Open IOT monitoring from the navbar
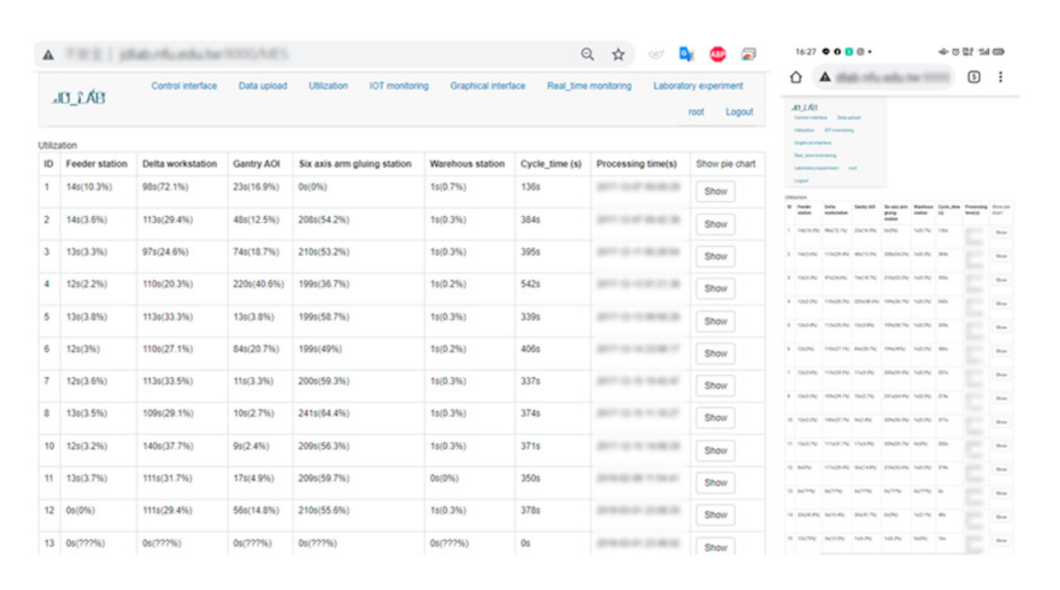 398,86
